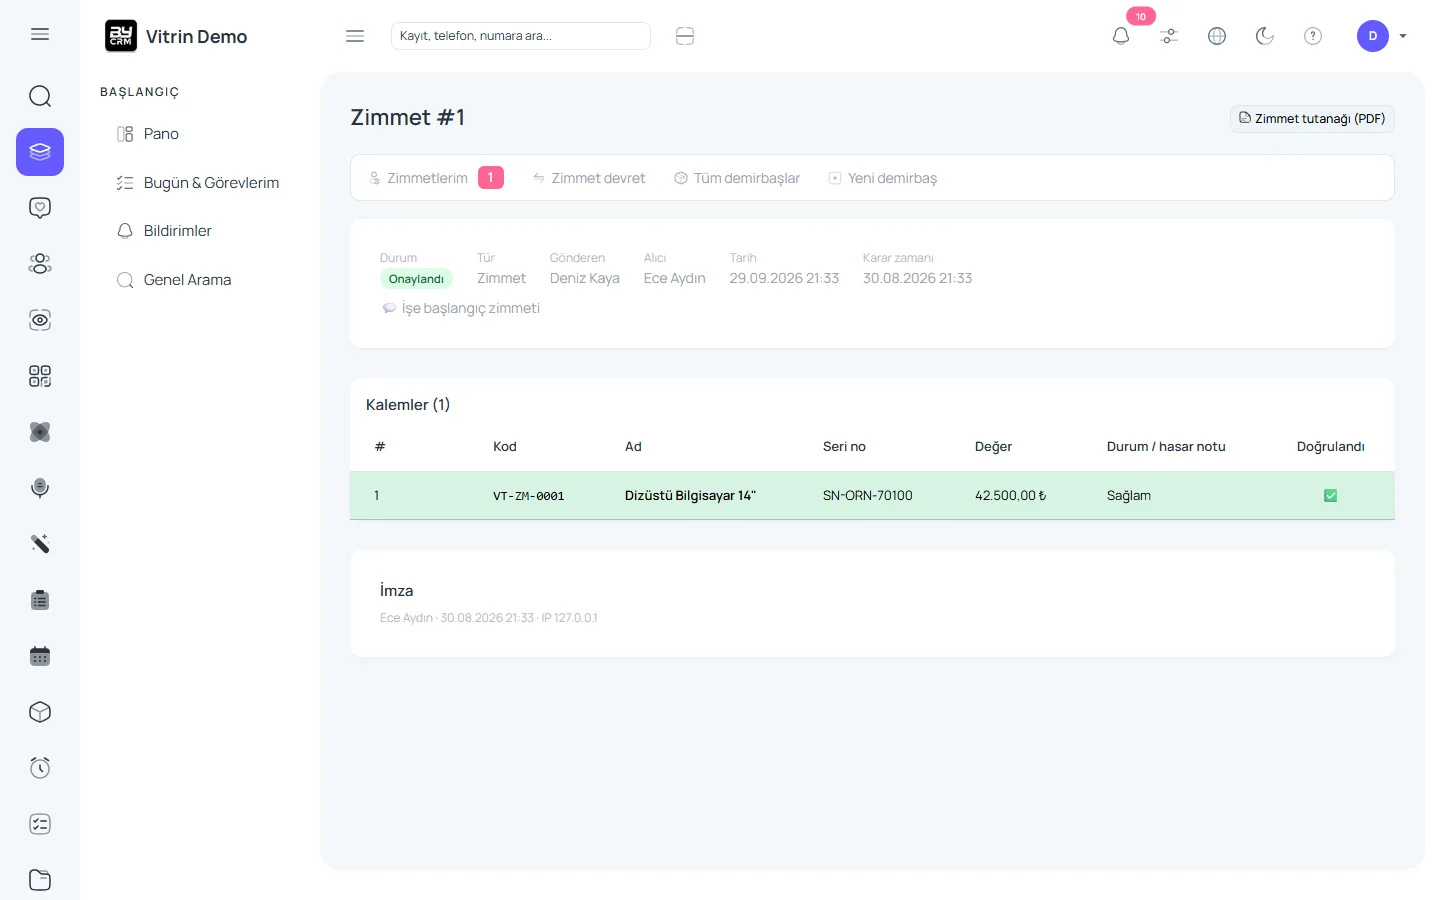Screen dimensions: 1440x900
Task: Switch to the Zimmetlerim tab
Action: (436, 178)
